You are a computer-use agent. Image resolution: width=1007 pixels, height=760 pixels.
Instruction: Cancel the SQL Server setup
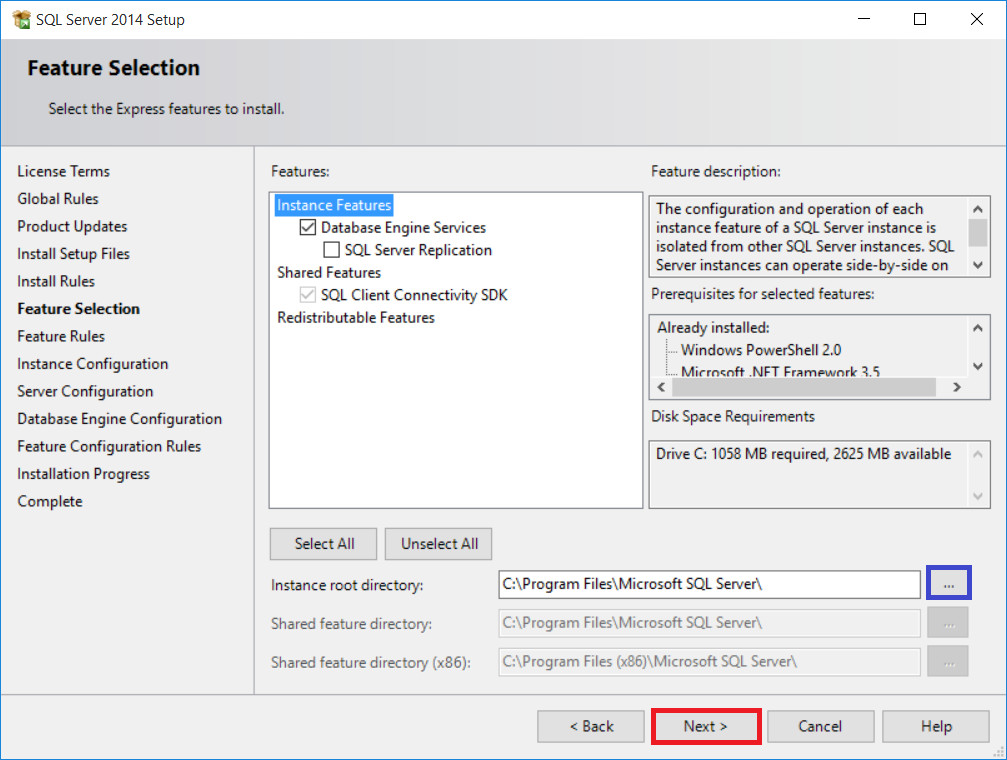[820, 727]
